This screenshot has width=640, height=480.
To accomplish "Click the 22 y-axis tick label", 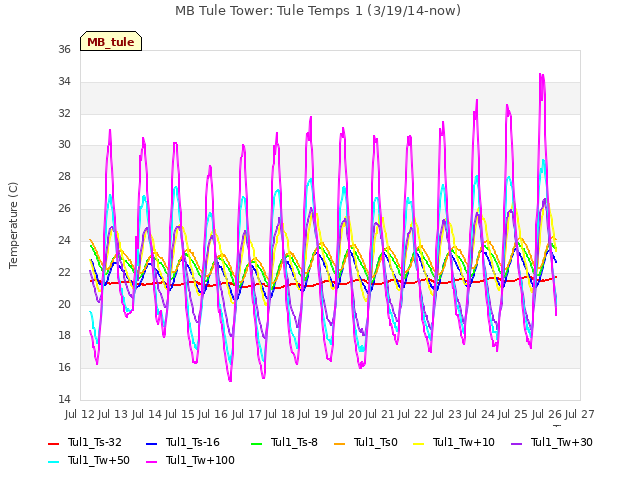I will [64, 272].
